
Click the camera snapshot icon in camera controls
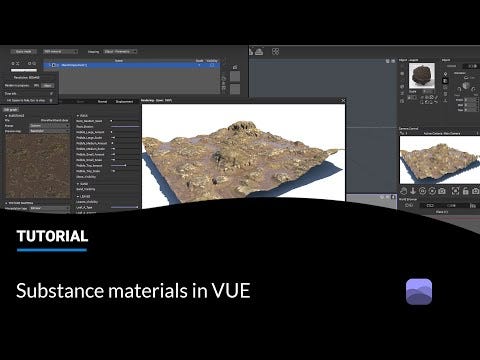click(x=442, y=191)
